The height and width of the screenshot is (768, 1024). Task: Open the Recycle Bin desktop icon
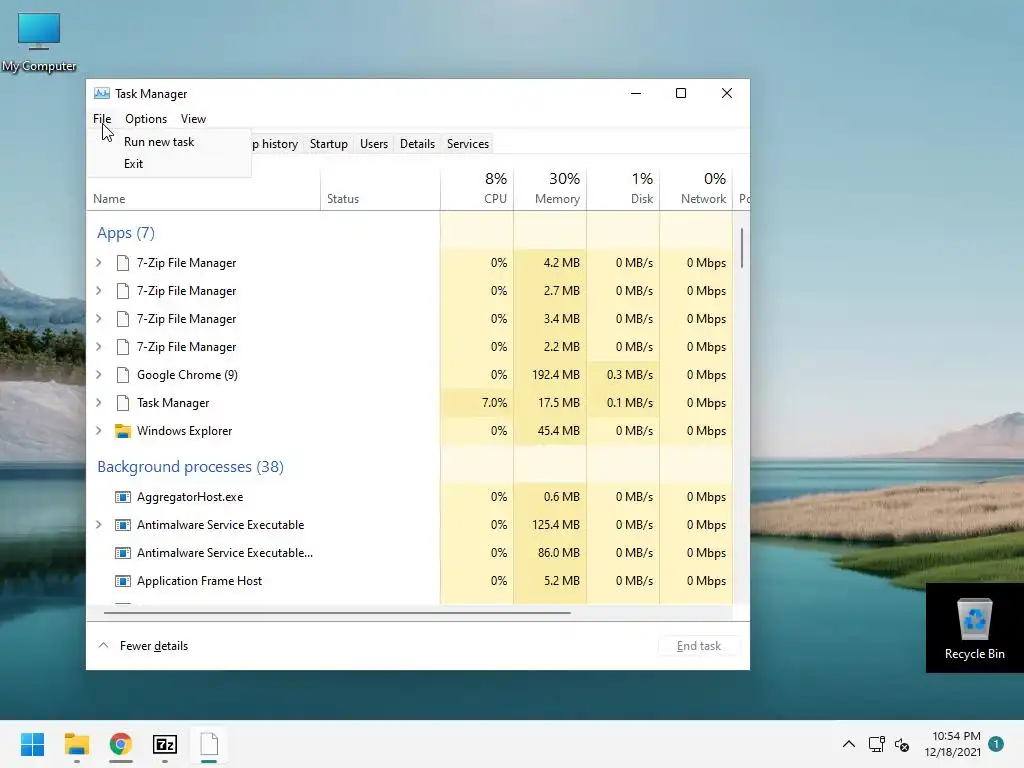click(x=974, y=628)
